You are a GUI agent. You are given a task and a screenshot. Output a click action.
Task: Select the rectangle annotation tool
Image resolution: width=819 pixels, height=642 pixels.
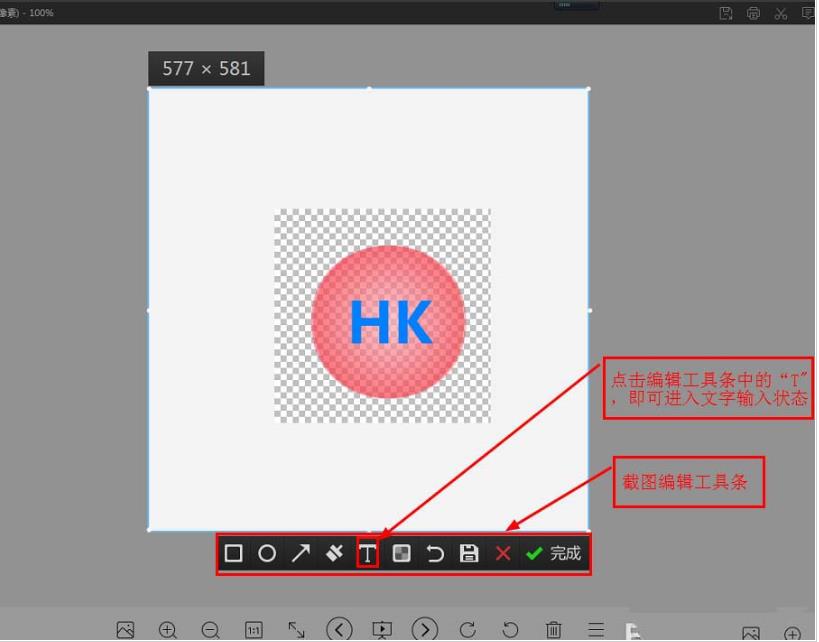pos(233,553)
